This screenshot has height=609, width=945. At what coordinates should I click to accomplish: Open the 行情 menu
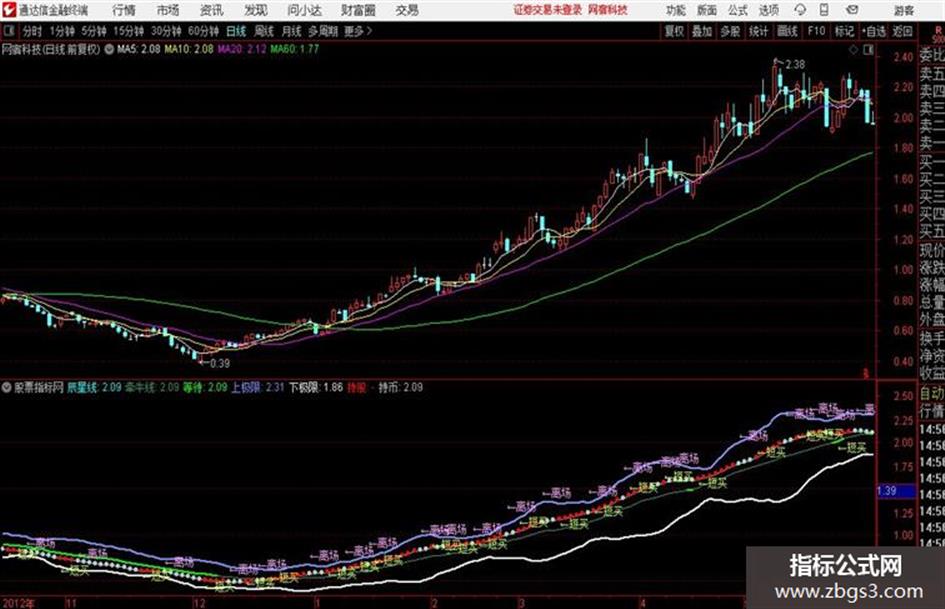(124, 10)
